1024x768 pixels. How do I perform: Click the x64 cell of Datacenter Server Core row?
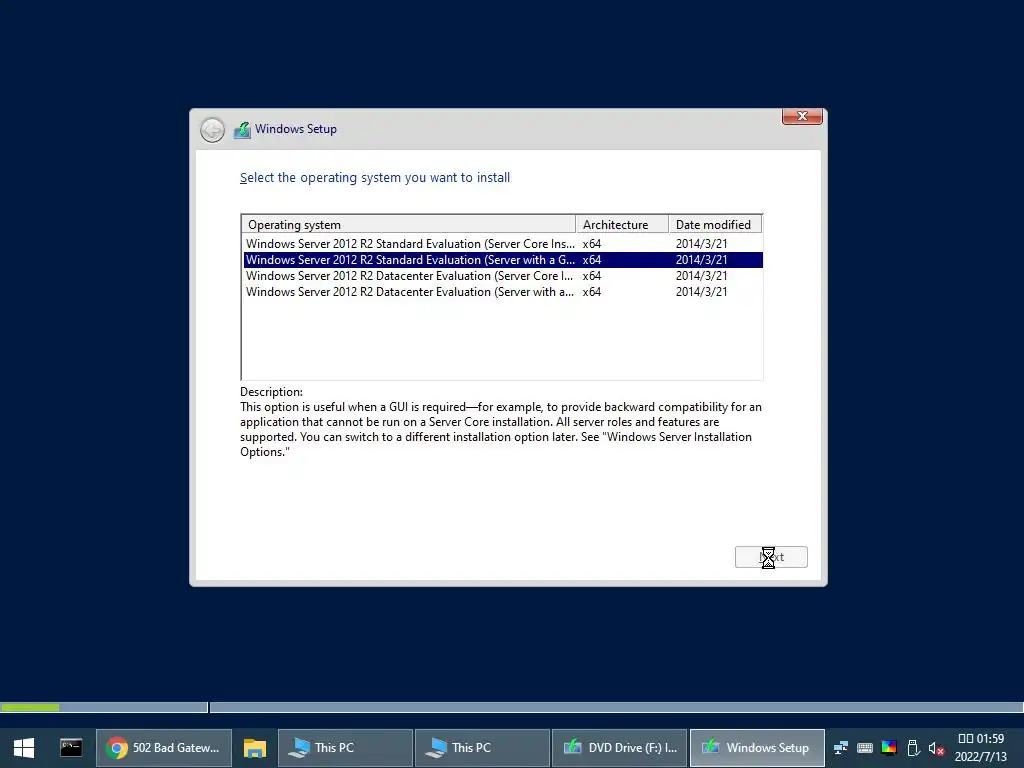[x=592, y=276]
